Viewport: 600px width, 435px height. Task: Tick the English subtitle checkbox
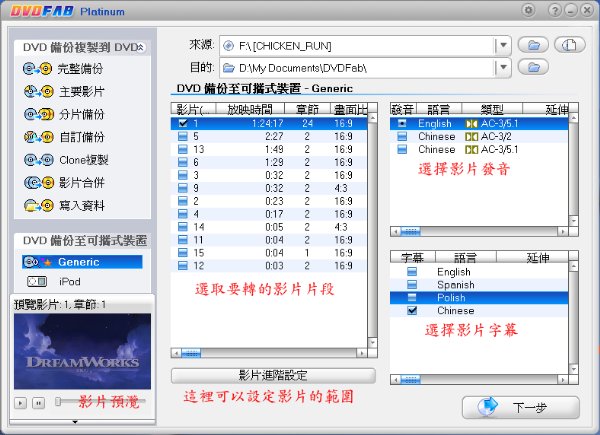(x=412, y=272)
